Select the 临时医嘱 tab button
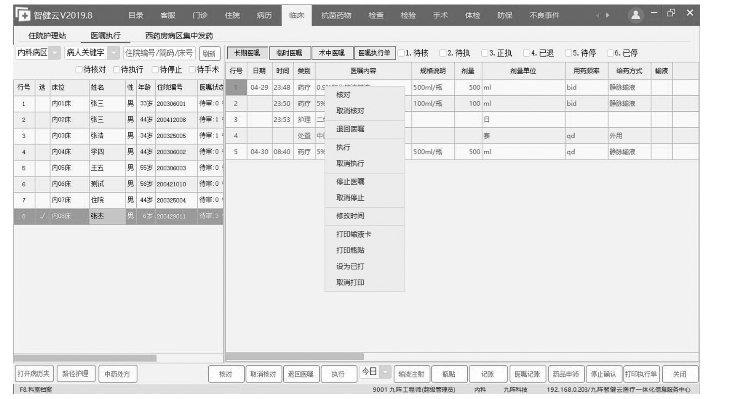 click(x=289, y=53)
